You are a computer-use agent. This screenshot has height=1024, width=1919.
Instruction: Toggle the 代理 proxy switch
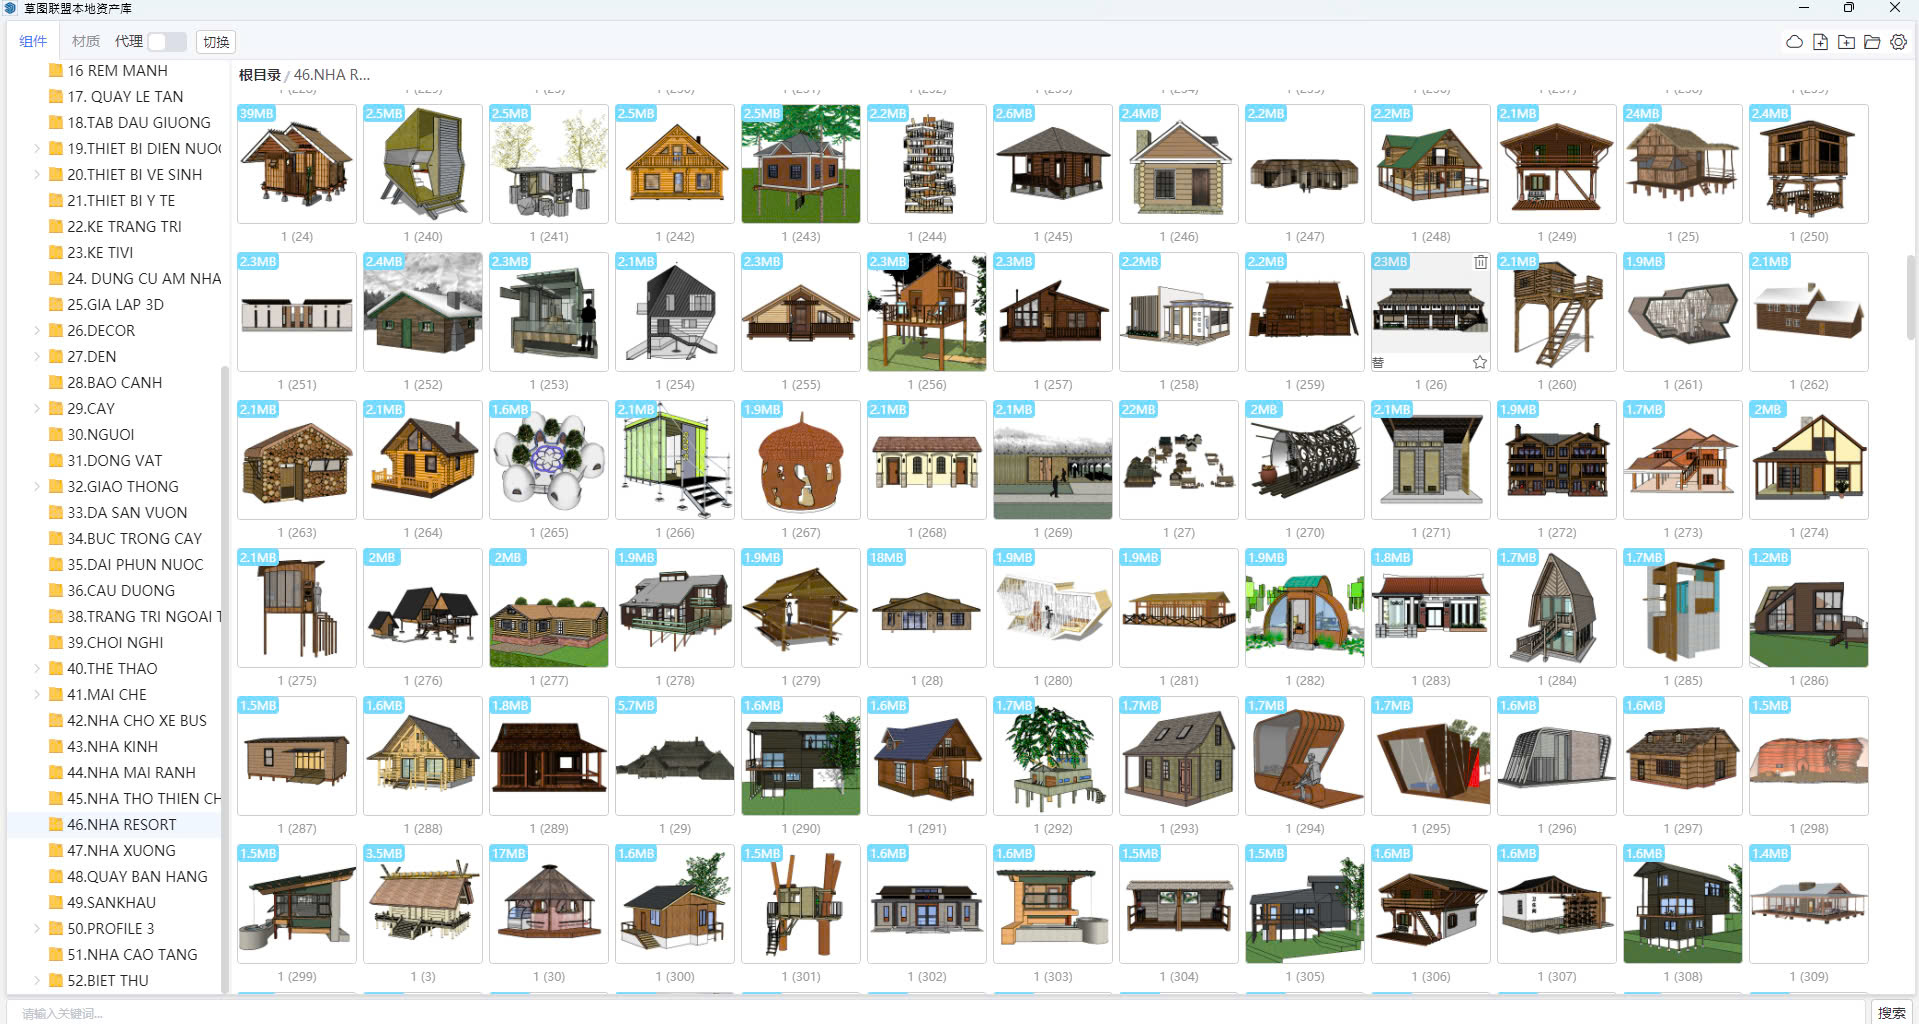[x=166, y=41]
